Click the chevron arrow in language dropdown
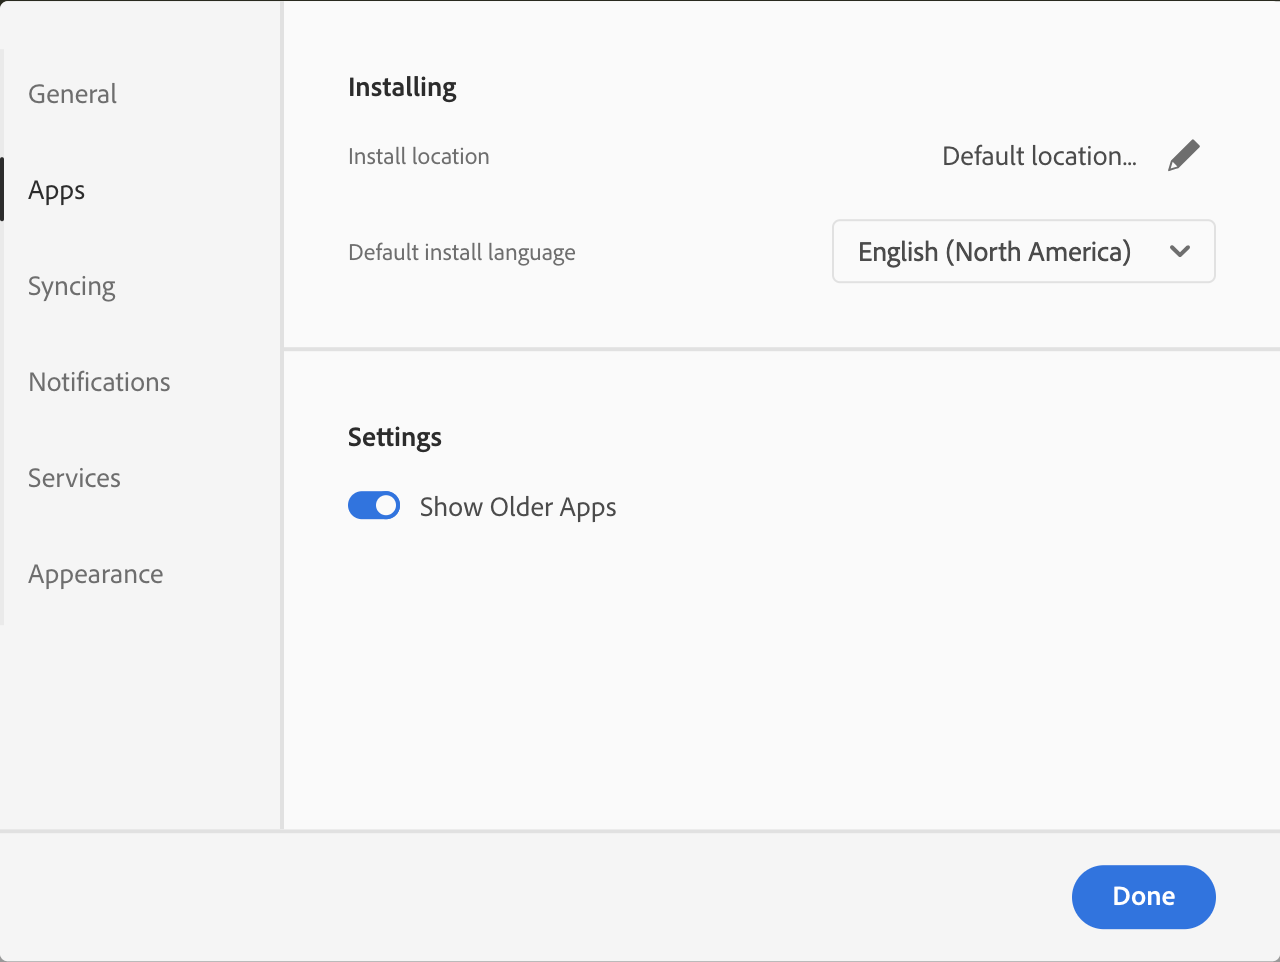The image size is (1280, 962). pyautogui.click(x=1180, y=251)
